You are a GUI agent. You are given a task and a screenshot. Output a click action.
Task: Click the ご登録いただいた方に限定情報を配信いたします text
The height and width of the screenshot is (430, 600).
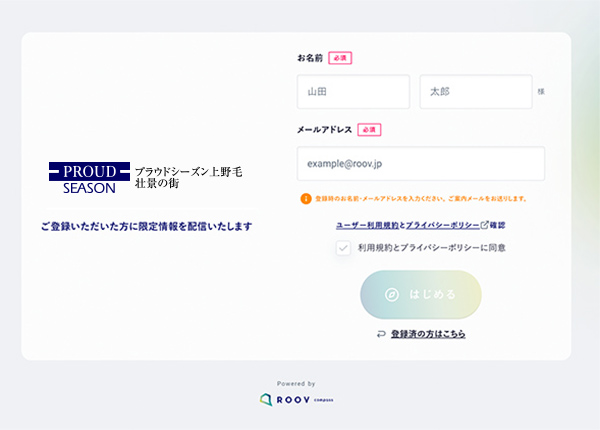tap(147, 226)
